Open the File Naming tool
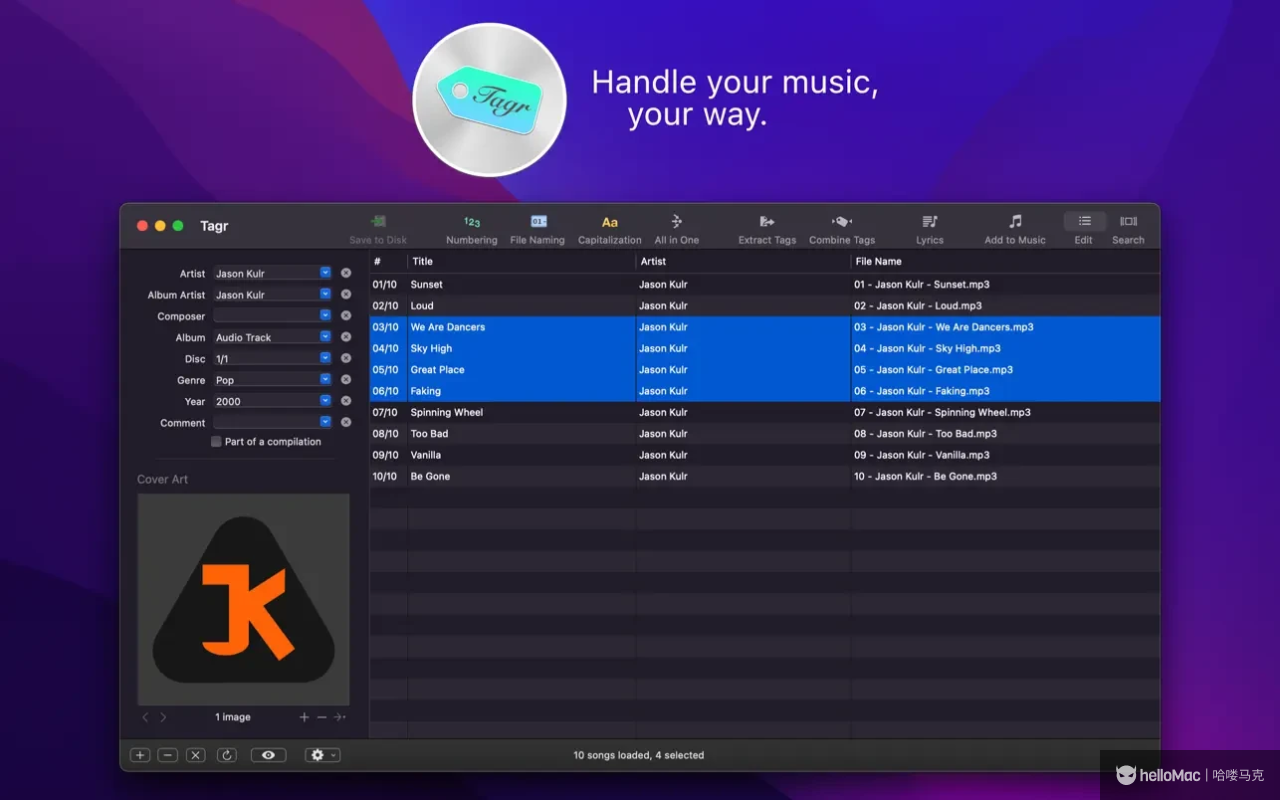This screenshot has height=800, width=1280. (537, 229)
